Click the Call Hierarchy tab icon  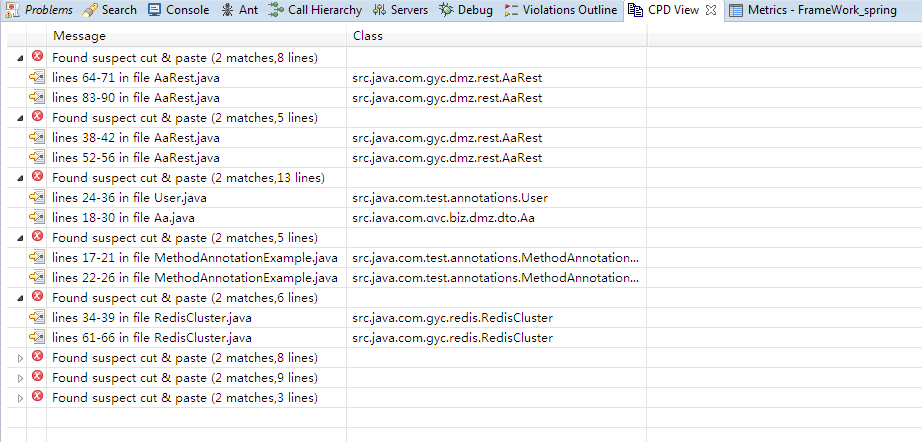click(x=275, y=10)
